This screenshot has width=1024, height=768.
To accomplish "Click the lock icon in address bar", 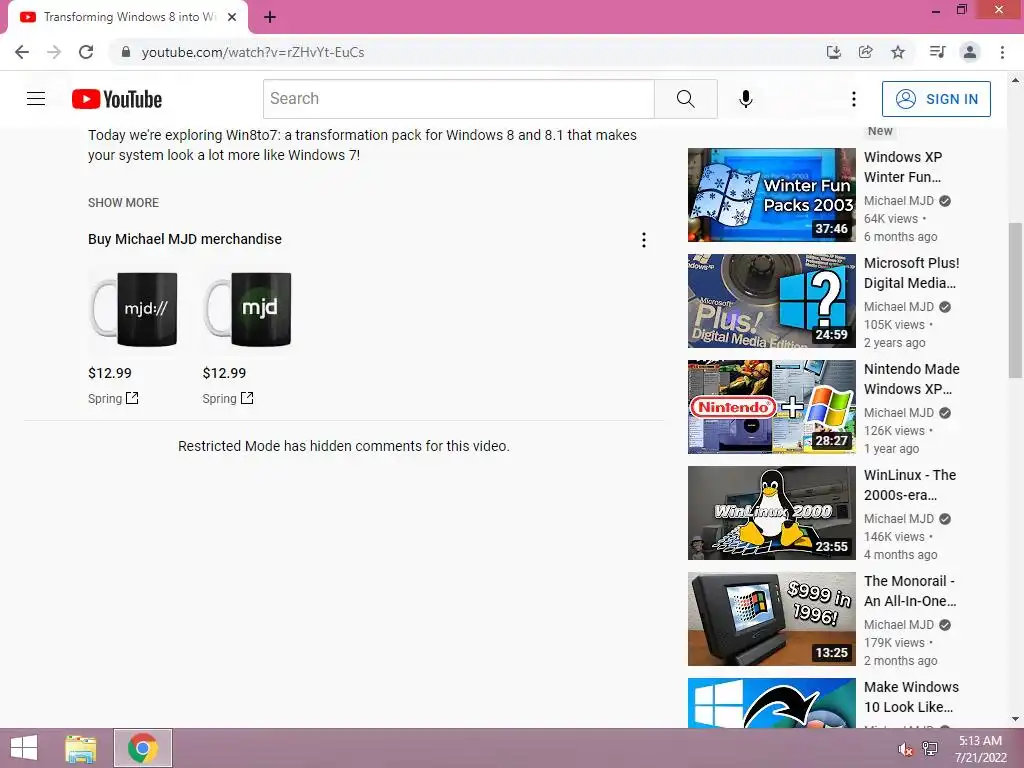I will 126,52.
